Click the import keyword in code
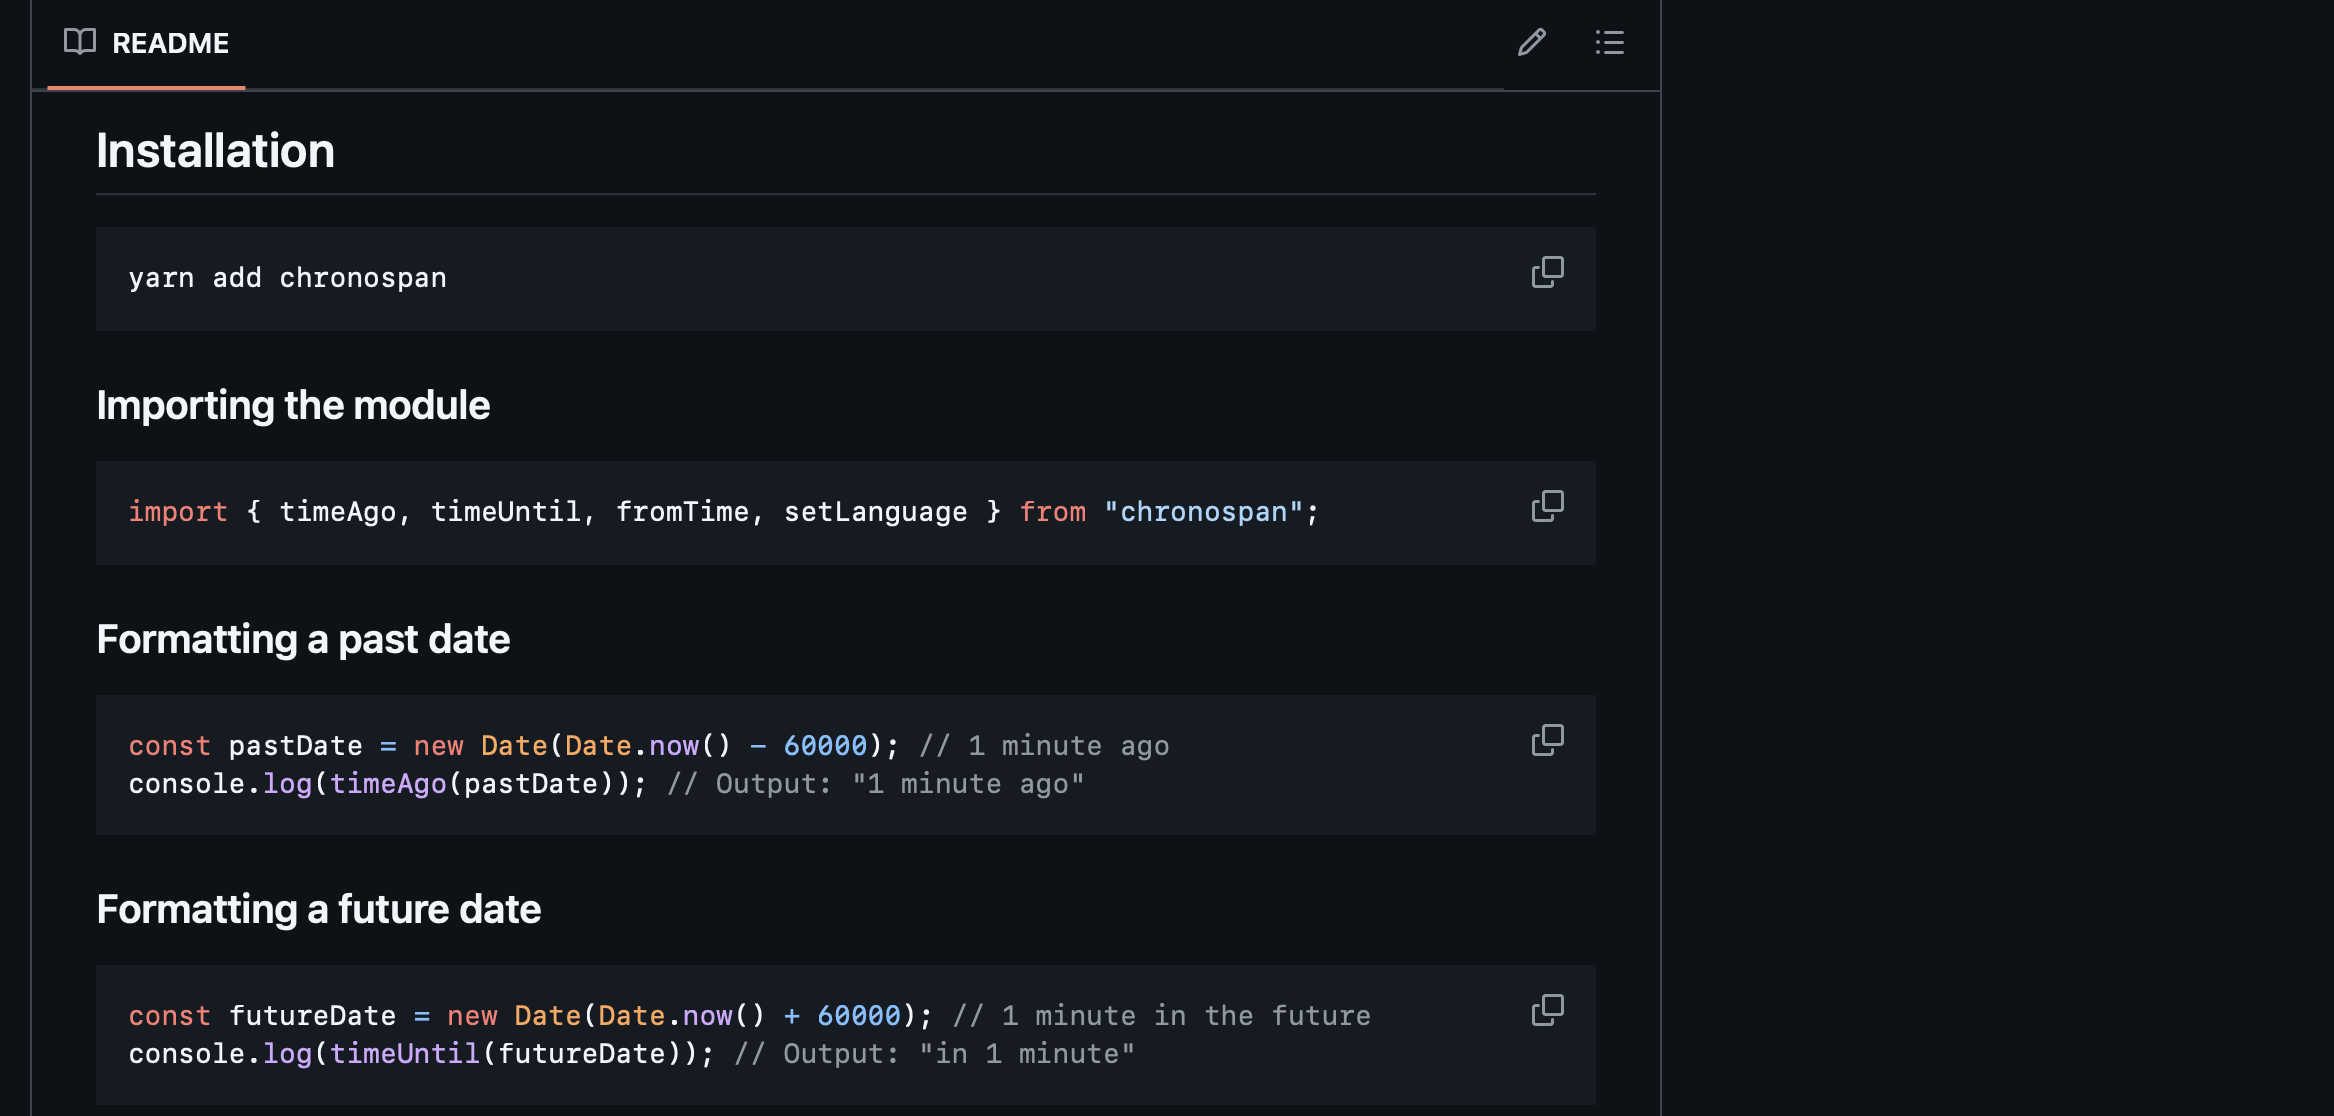This screenshot has width=2334, height=1116. pyautogui.click(x=178, y=512)
